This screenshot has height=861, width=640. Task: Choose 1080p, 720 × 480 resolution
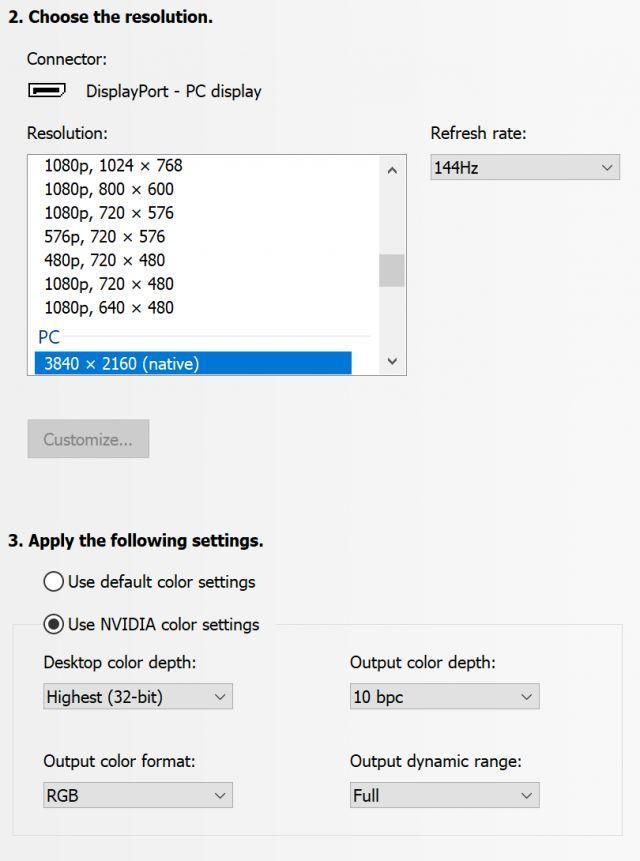pos(109,284)
